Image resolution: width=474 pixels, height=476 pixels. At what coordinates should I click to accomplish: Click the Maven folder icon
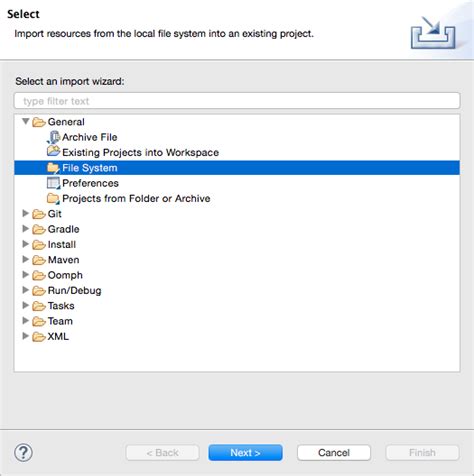39,260
